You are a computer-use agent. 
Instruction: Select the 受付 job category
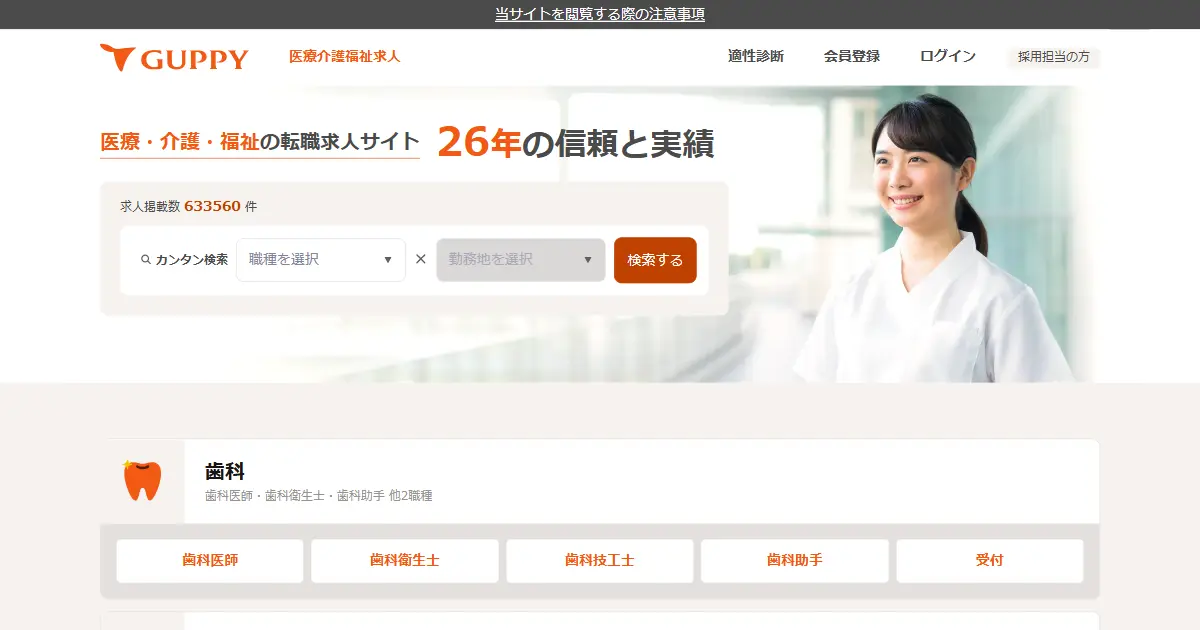click(990, 561)
